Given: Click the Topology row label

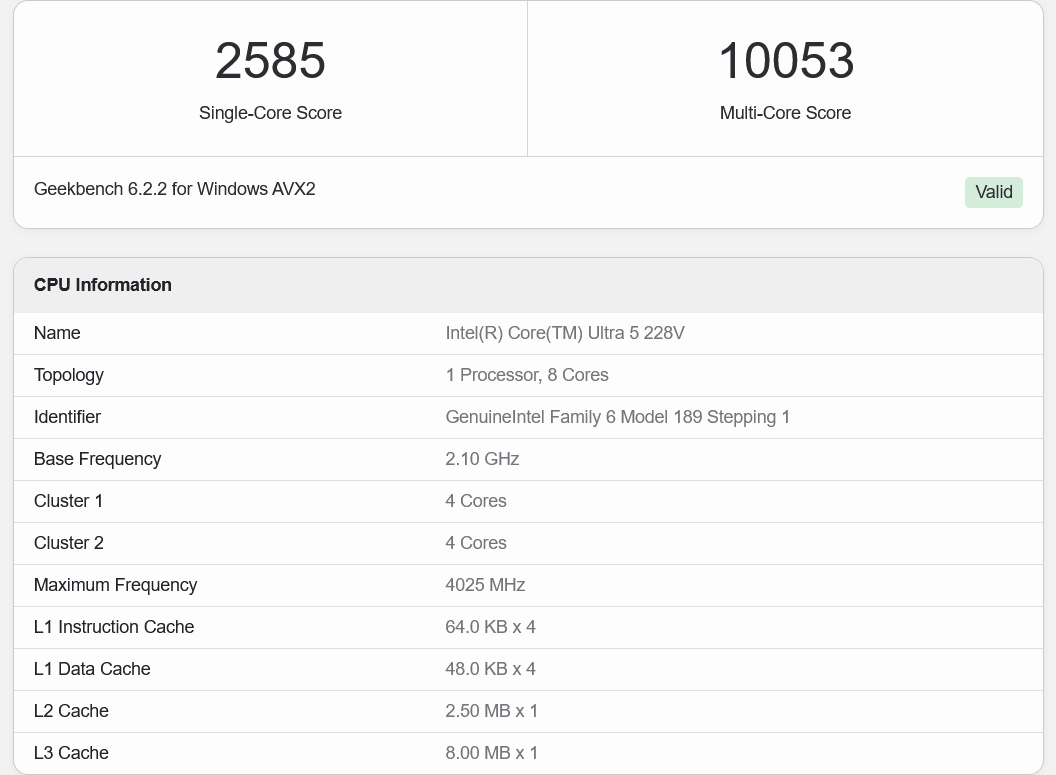Looking at the screenshot, I should 69,375.
